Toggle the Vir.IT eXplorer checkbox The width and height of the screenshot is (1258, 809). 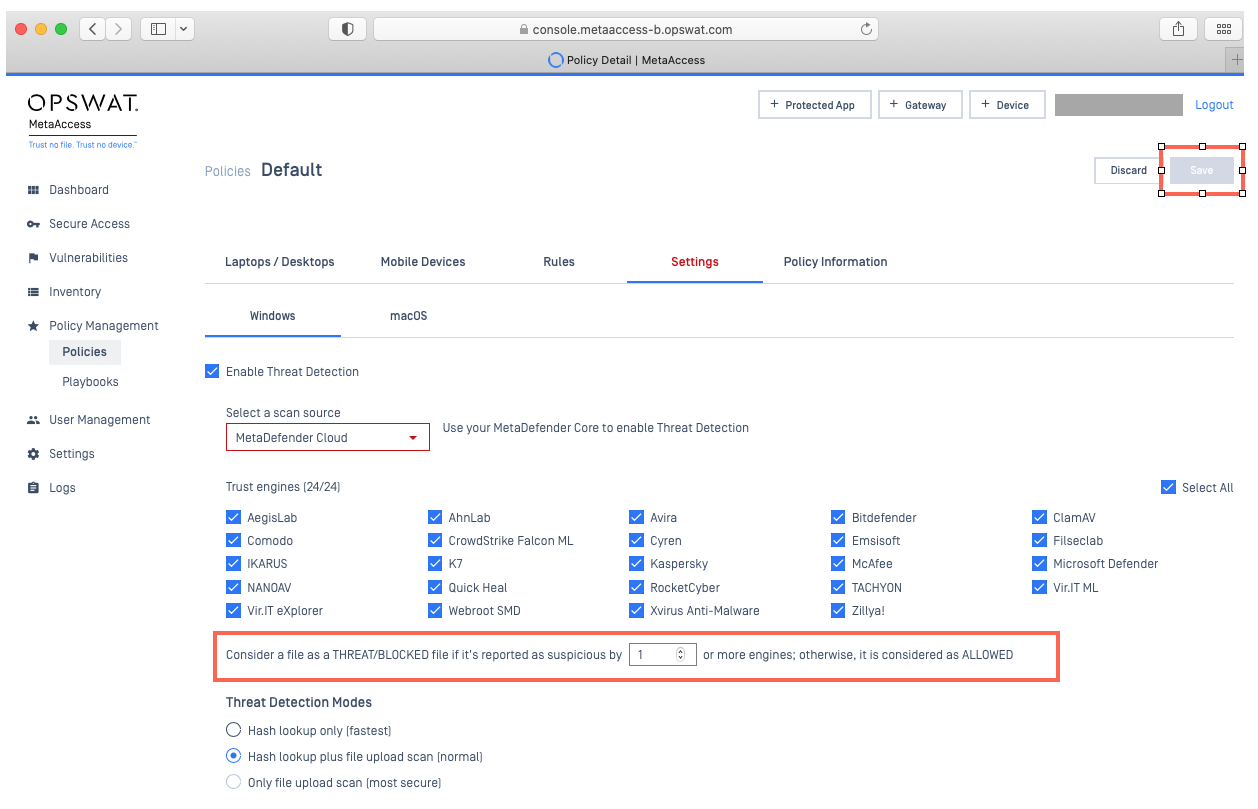(233, 611)
